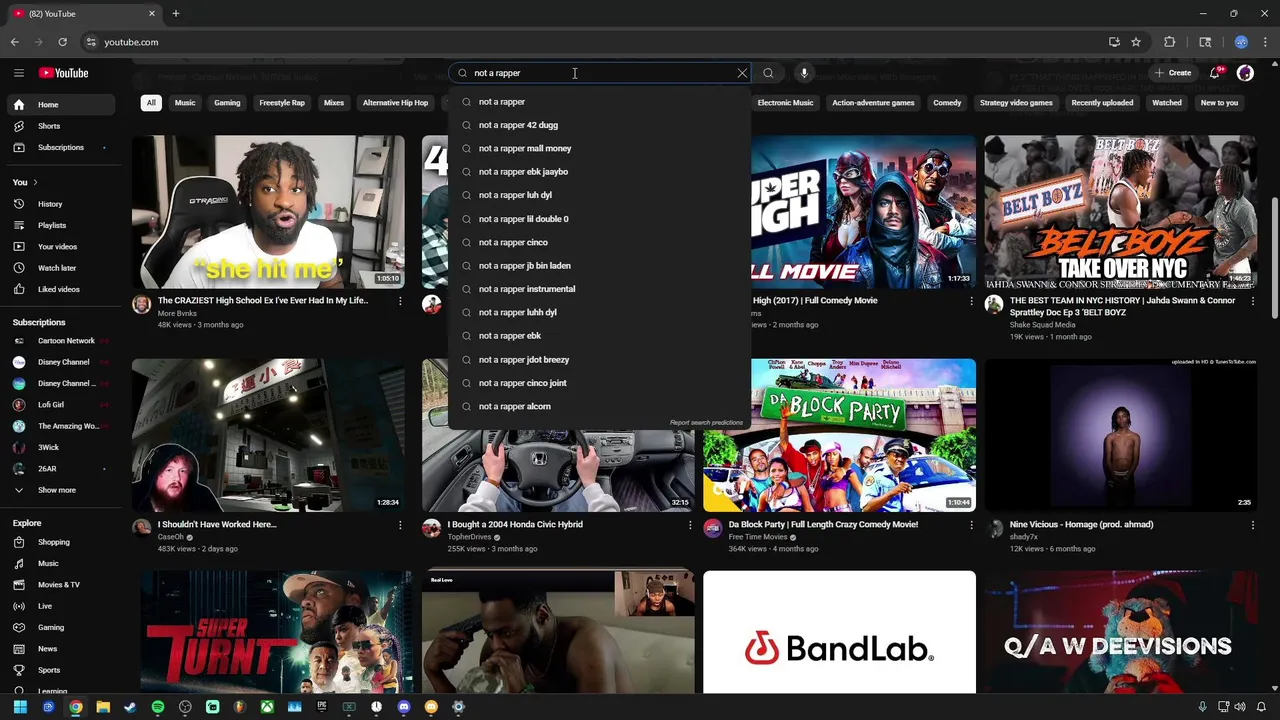The image size is (1280, 720).
Task: Select the Alternative Hip Hop chip
Action: click(395, 103)
